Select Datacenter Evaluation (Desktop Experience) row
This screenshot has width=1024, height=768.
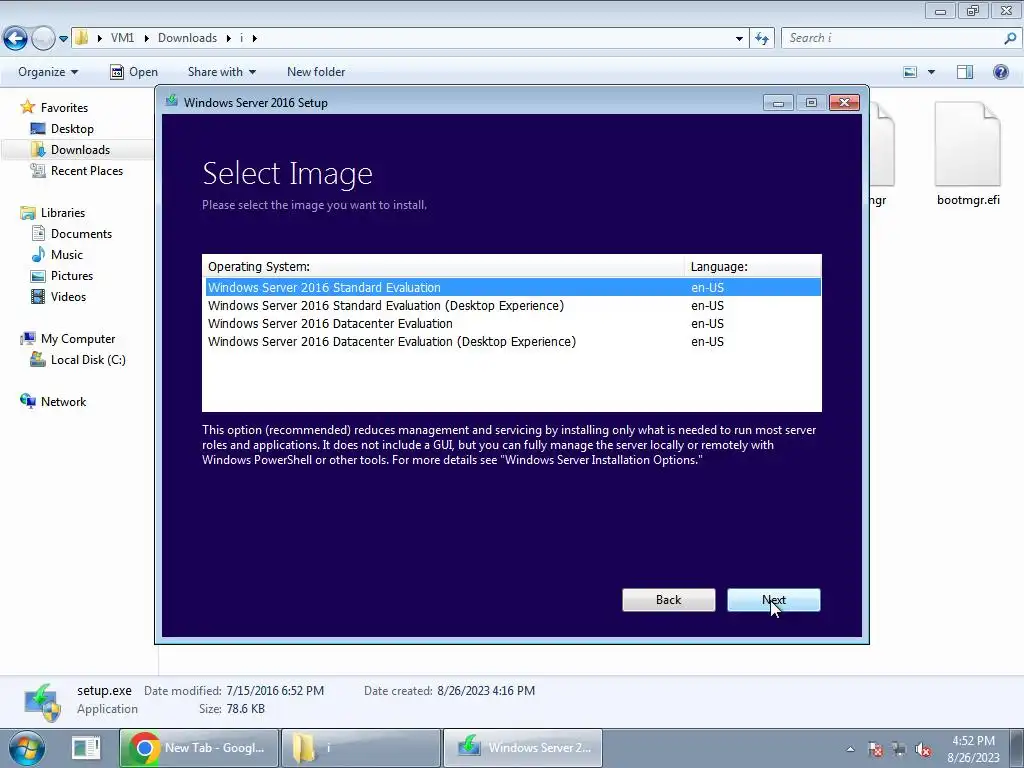click(x=513, y=342)
